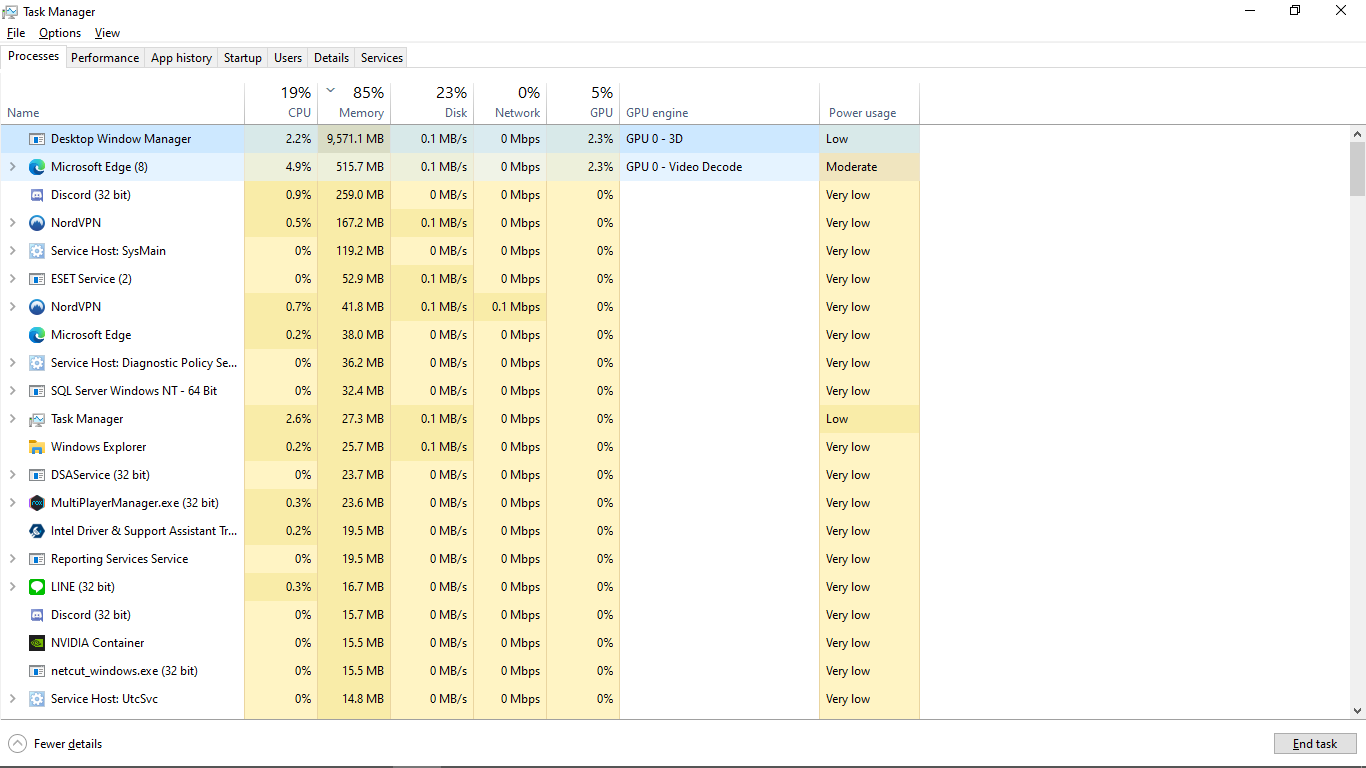This screenshot has width=1366, height=768.
Task: Click the NordVPN icon at 41.8 MB
Action: tap(37, 307)
